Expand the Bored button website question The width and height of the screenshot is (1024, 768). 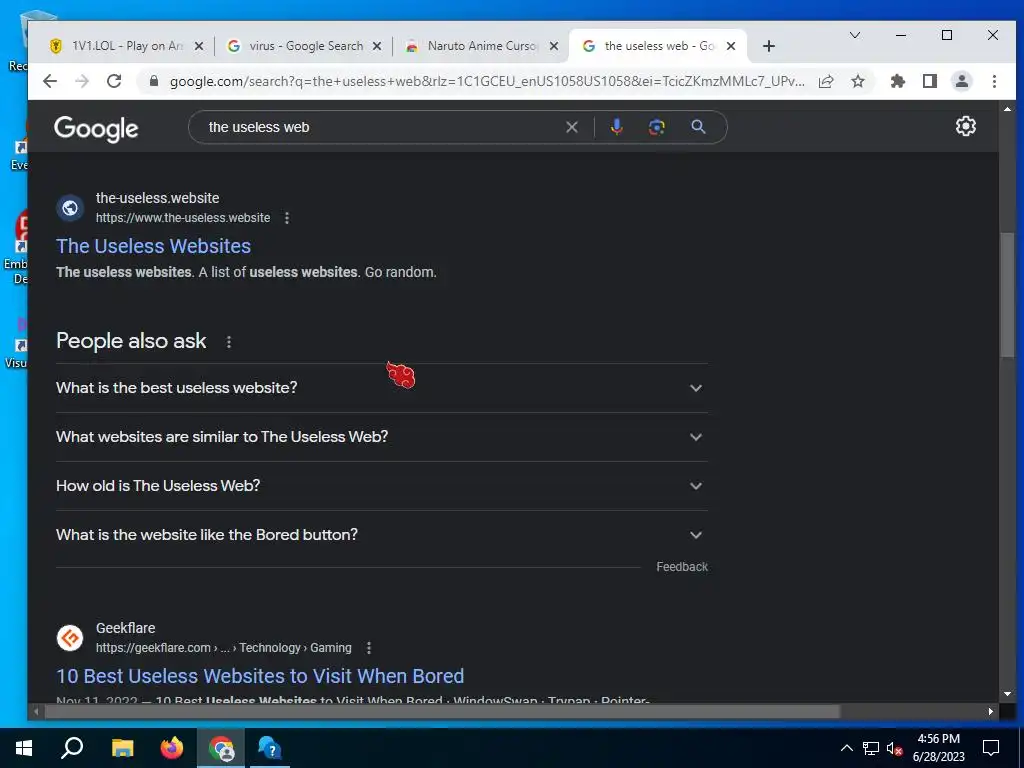381,535
